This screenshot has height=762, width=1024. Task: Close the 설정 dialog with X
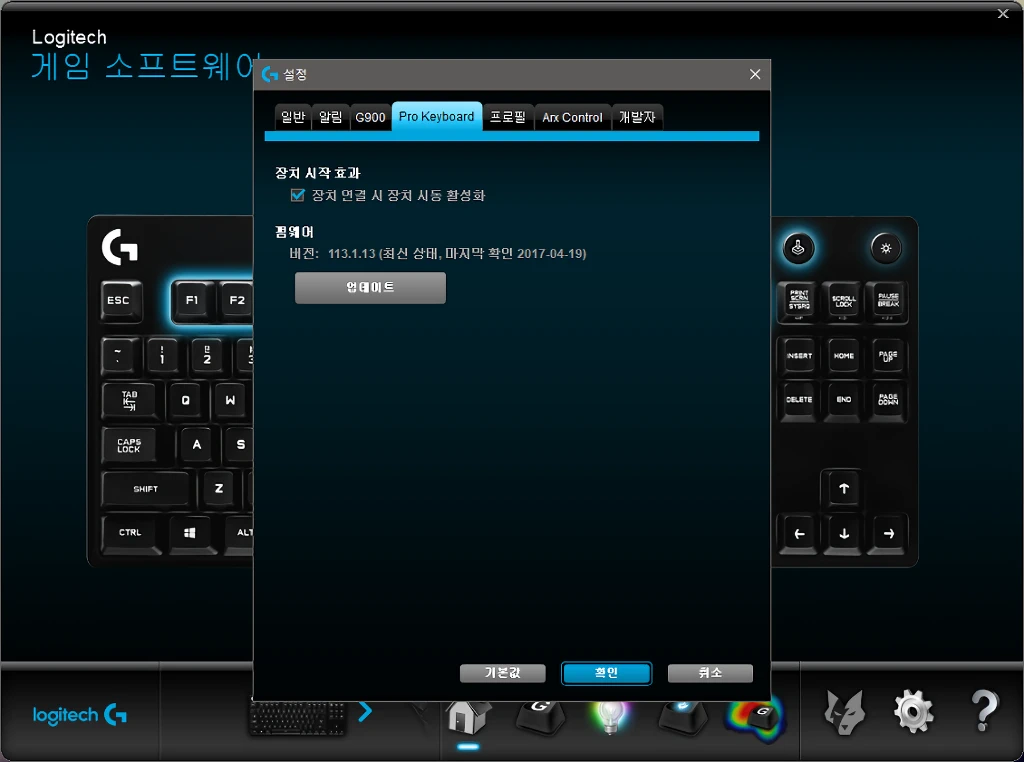coord(755,74)
